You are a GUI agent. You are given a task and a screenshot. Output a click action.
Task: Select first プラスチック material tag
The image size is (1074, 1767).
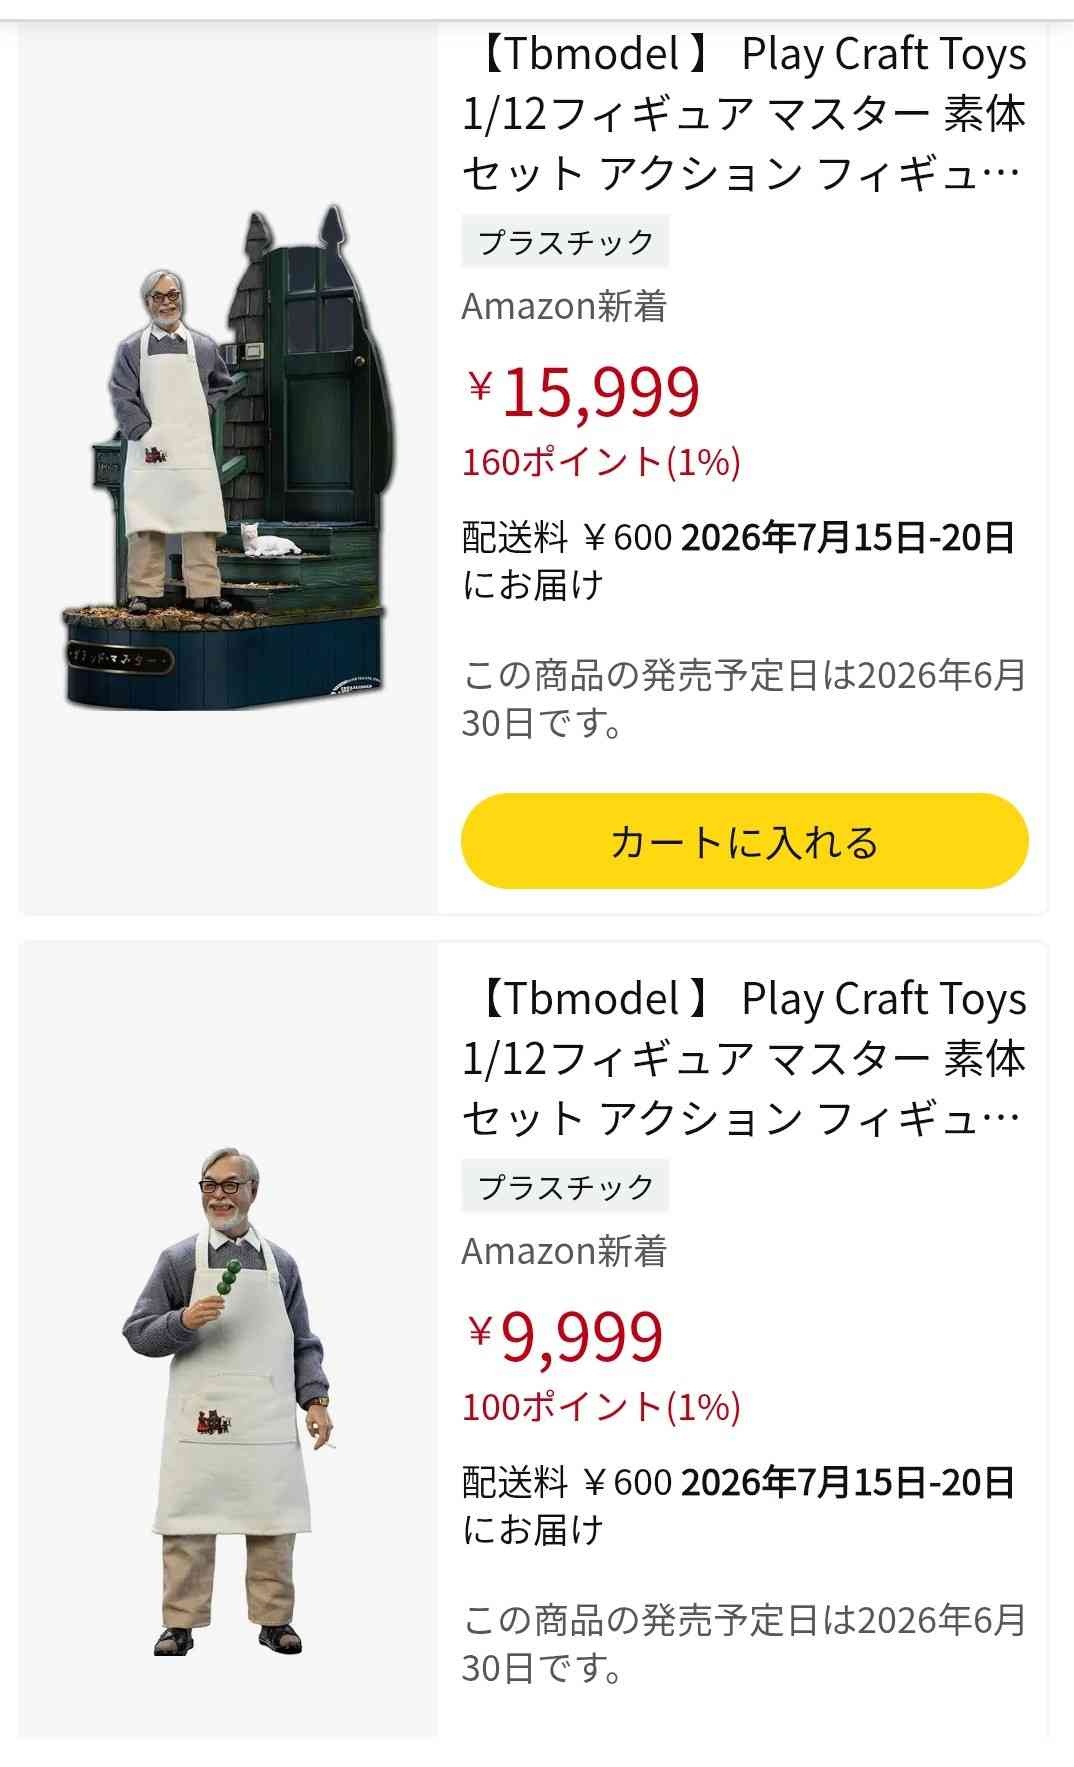(565, 242)
